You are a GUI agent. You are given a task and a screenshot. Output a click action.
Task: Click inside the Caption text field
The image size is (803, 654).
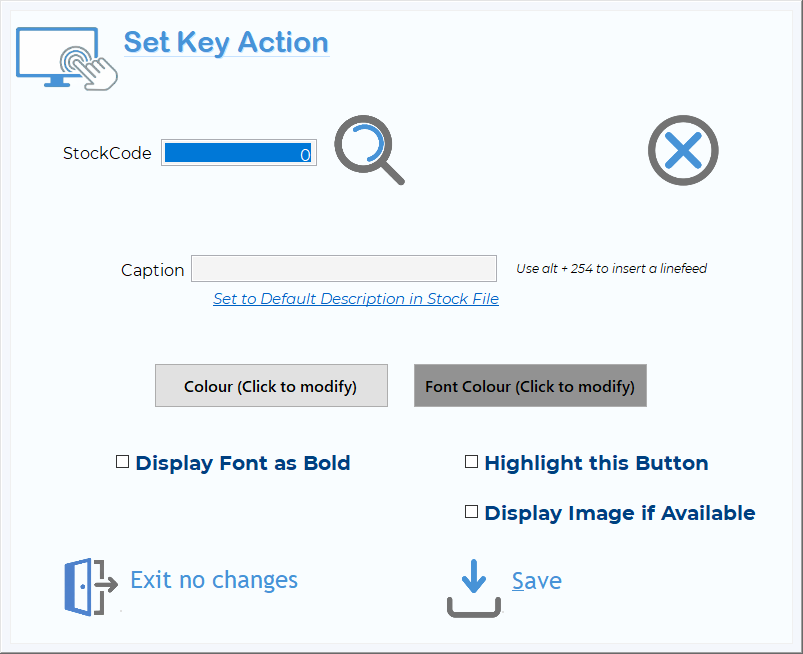tap(344, 268)
